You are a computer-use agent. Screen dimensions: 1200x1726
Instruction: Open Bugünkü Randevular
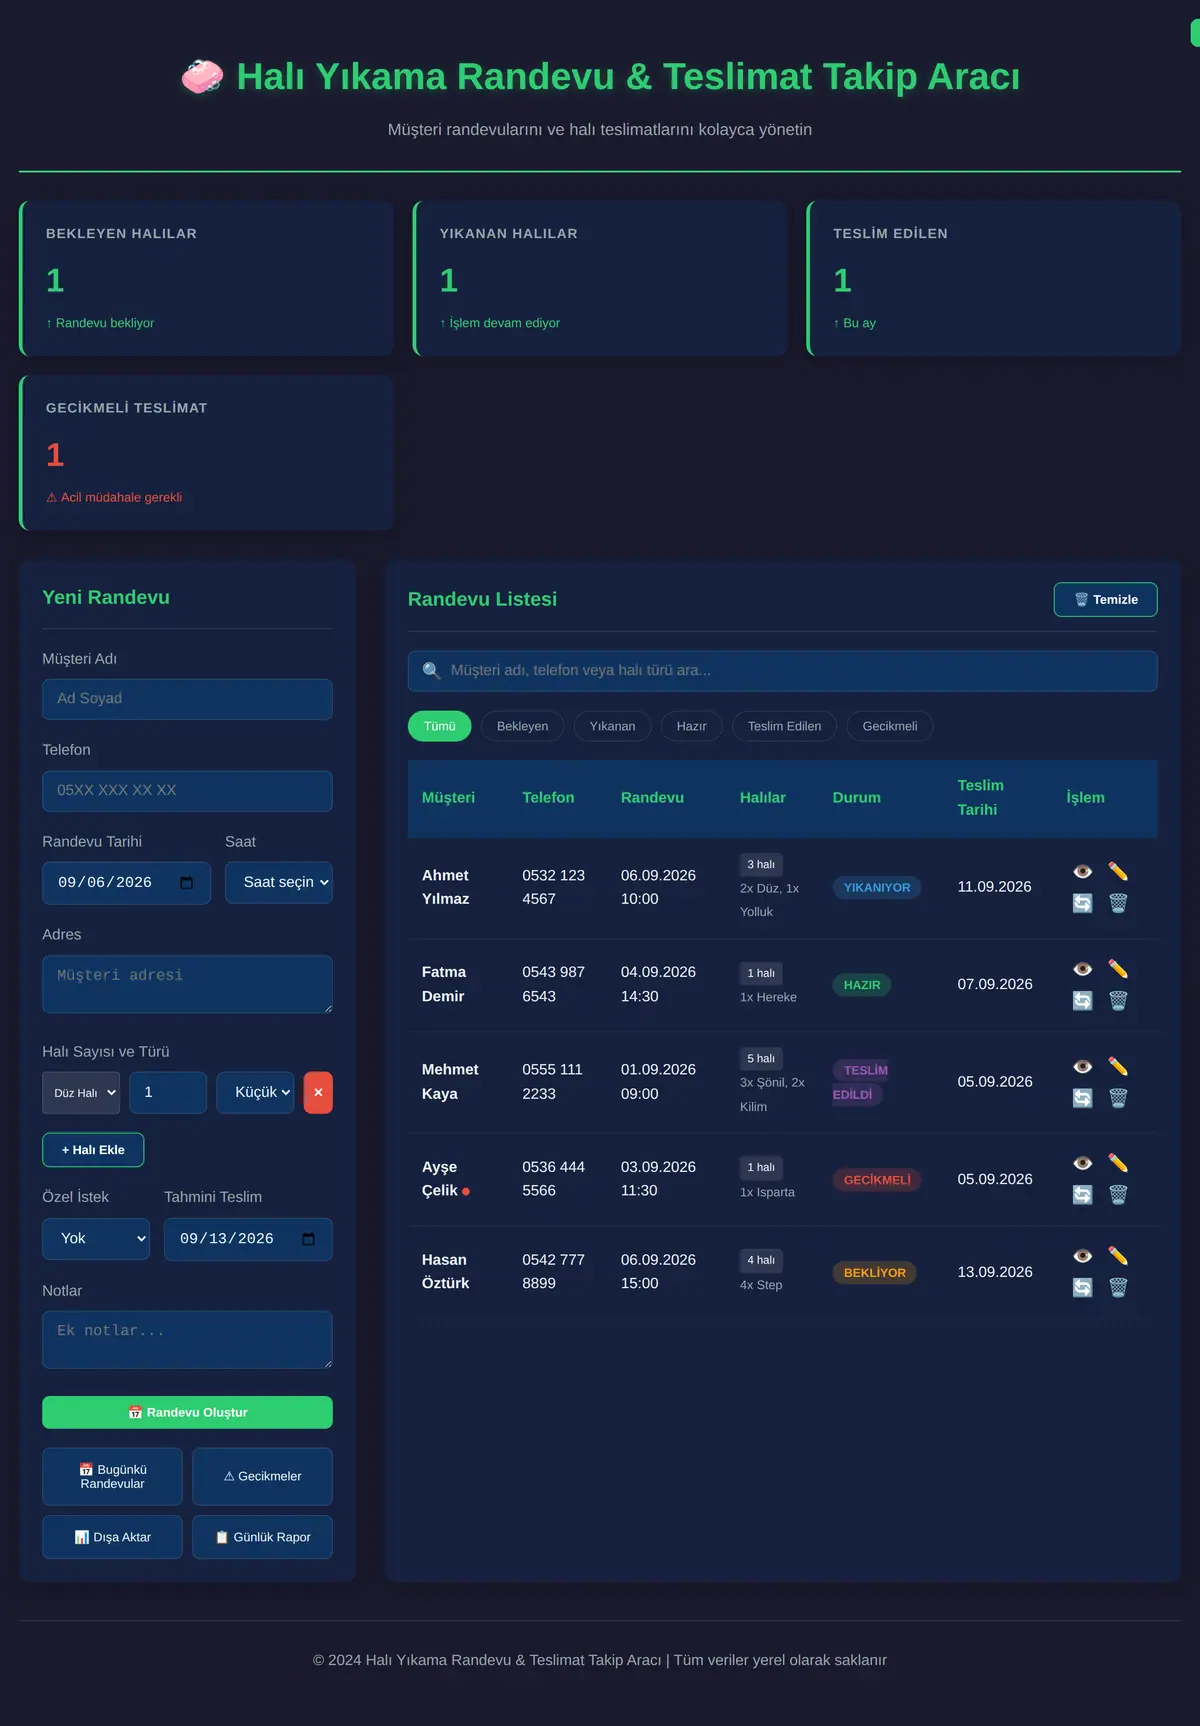pos(112,1477)
